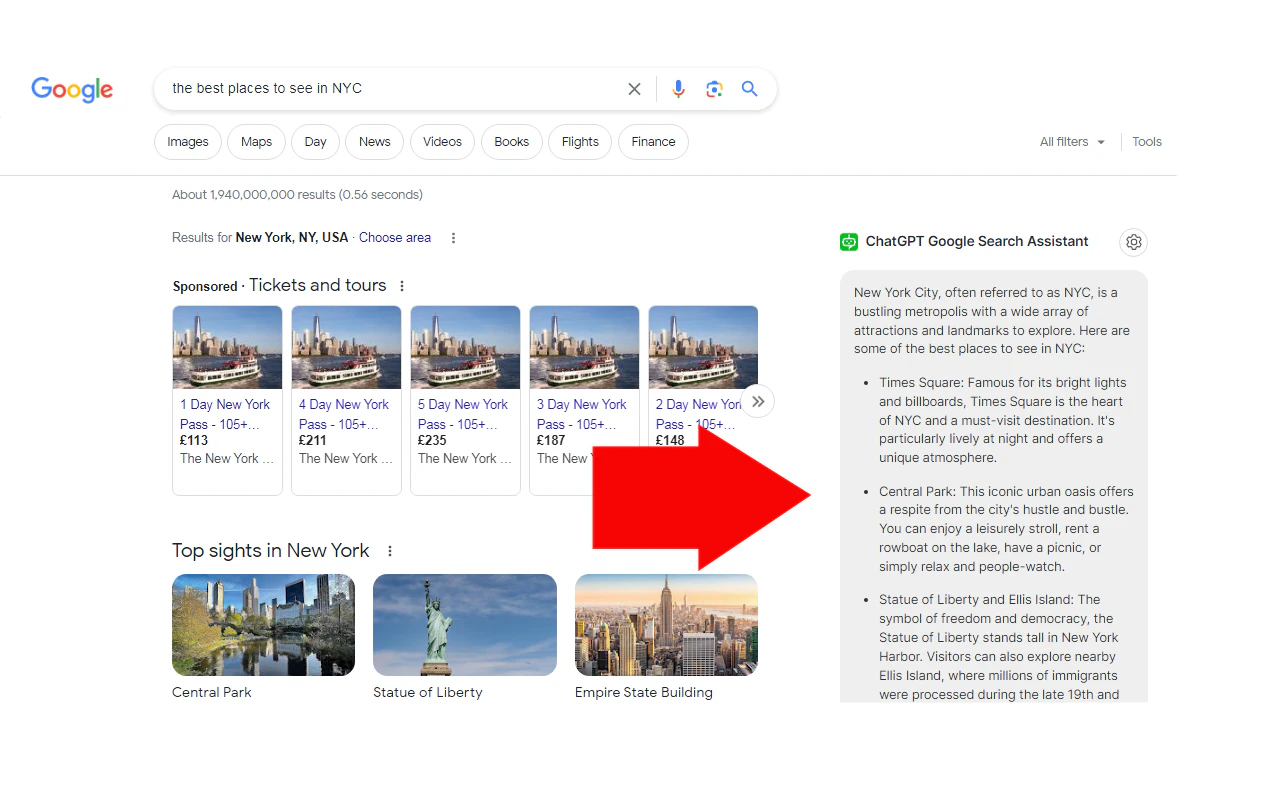The width and height of the screenshot is (1280, 800).
Task: Select the Day filter chip
Action: click(316, 142)
